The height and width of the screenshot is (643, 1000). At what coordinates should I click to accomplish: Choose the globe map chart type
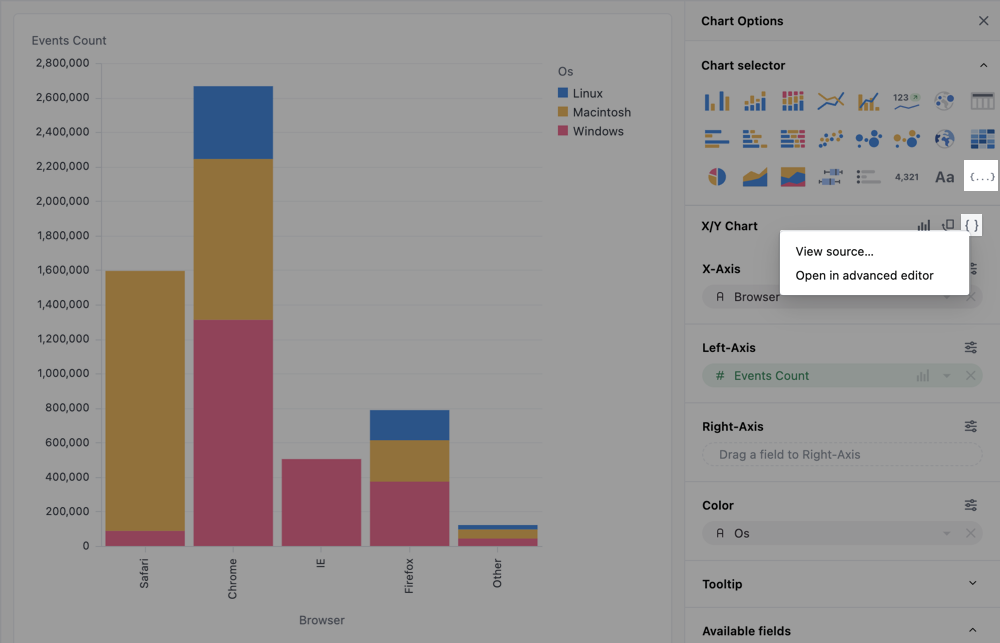(941, 138)
